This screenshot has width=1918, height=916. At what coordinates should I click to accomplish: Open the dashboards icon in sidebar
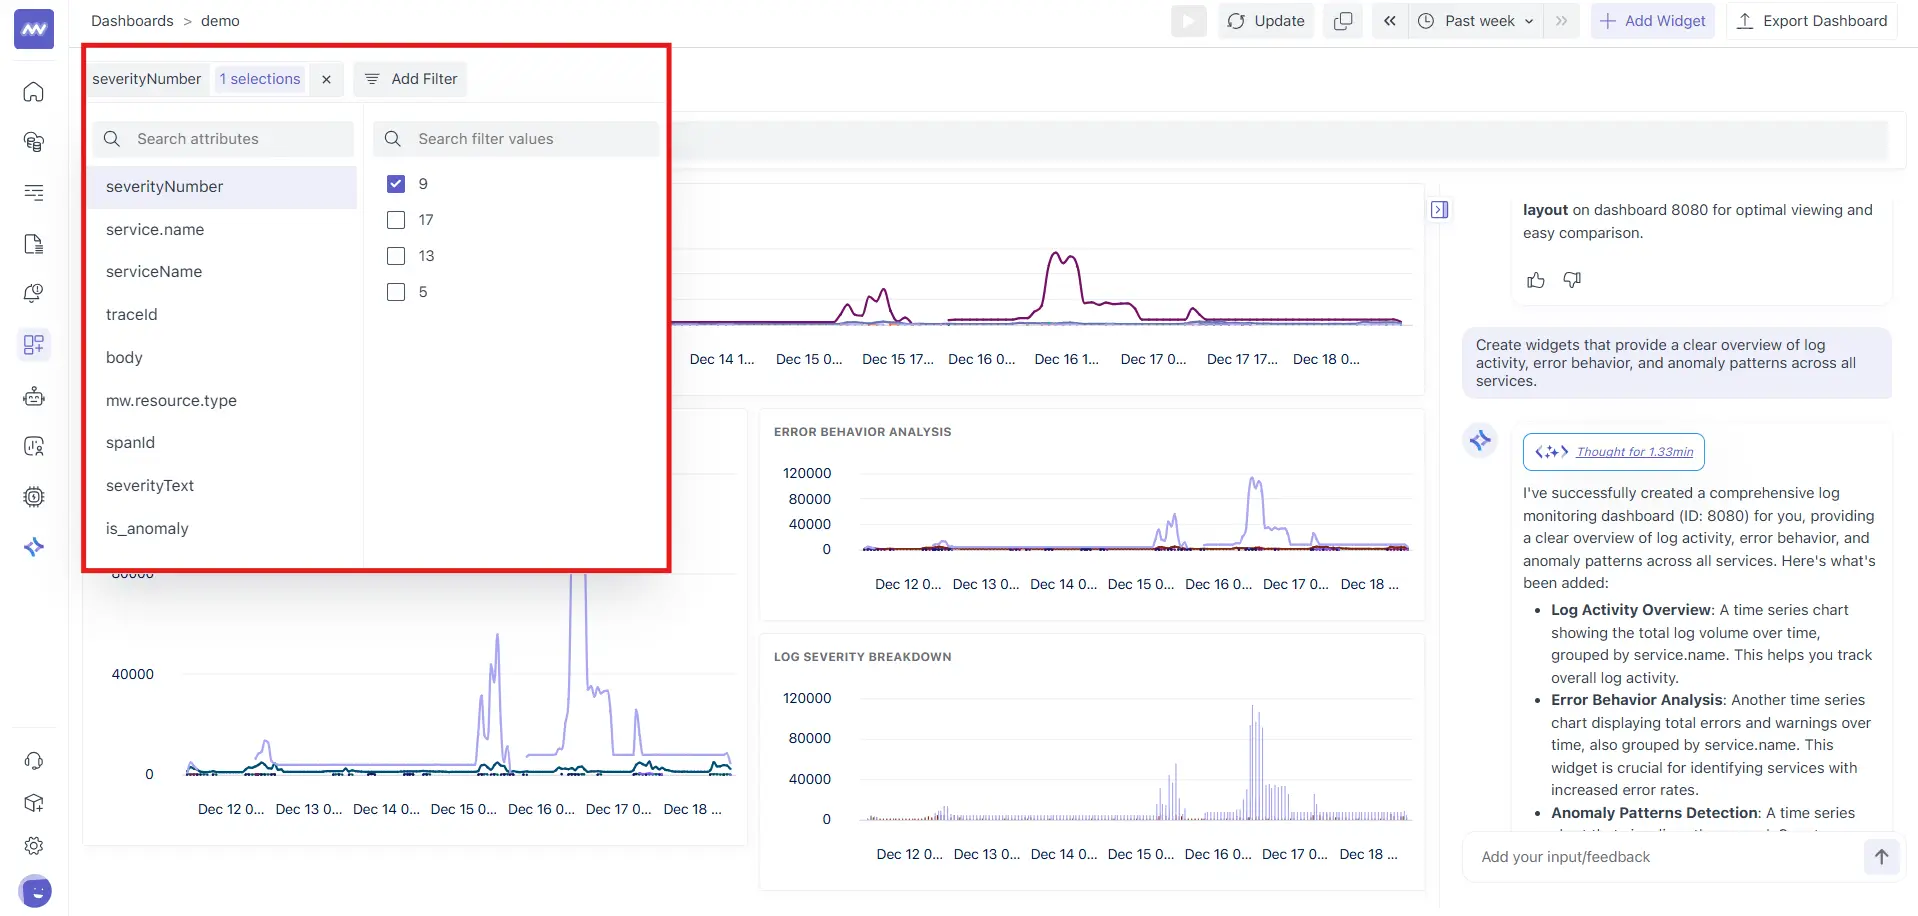click(34, 345)
